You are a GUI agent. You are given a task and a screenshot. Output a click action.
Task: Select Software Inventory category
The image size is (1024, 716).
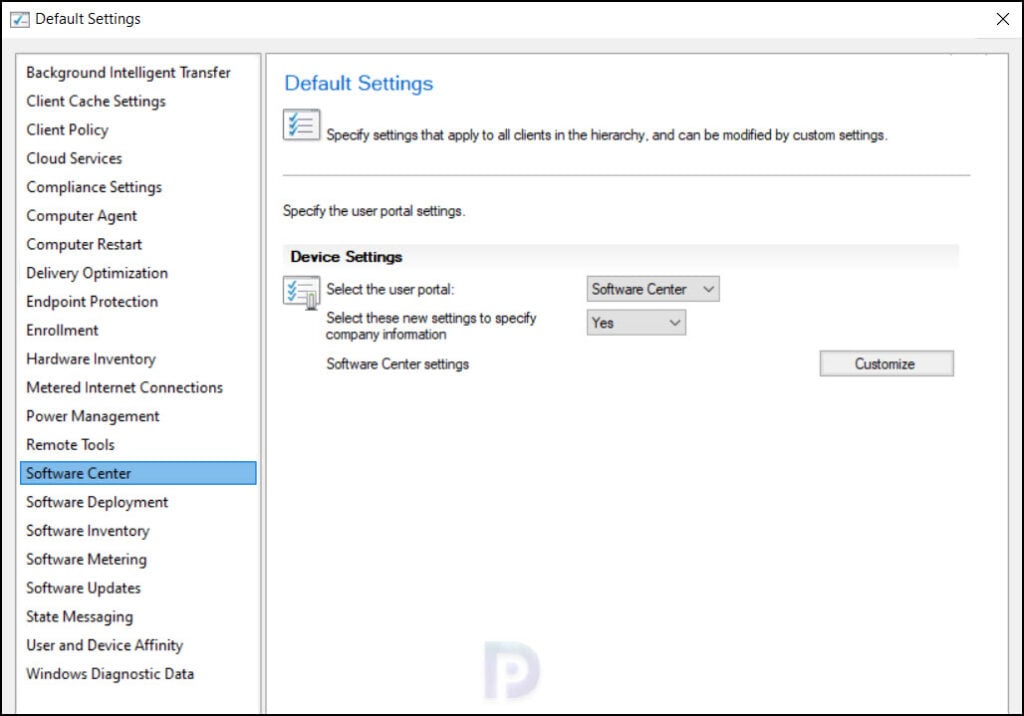[x=88, y=531]
